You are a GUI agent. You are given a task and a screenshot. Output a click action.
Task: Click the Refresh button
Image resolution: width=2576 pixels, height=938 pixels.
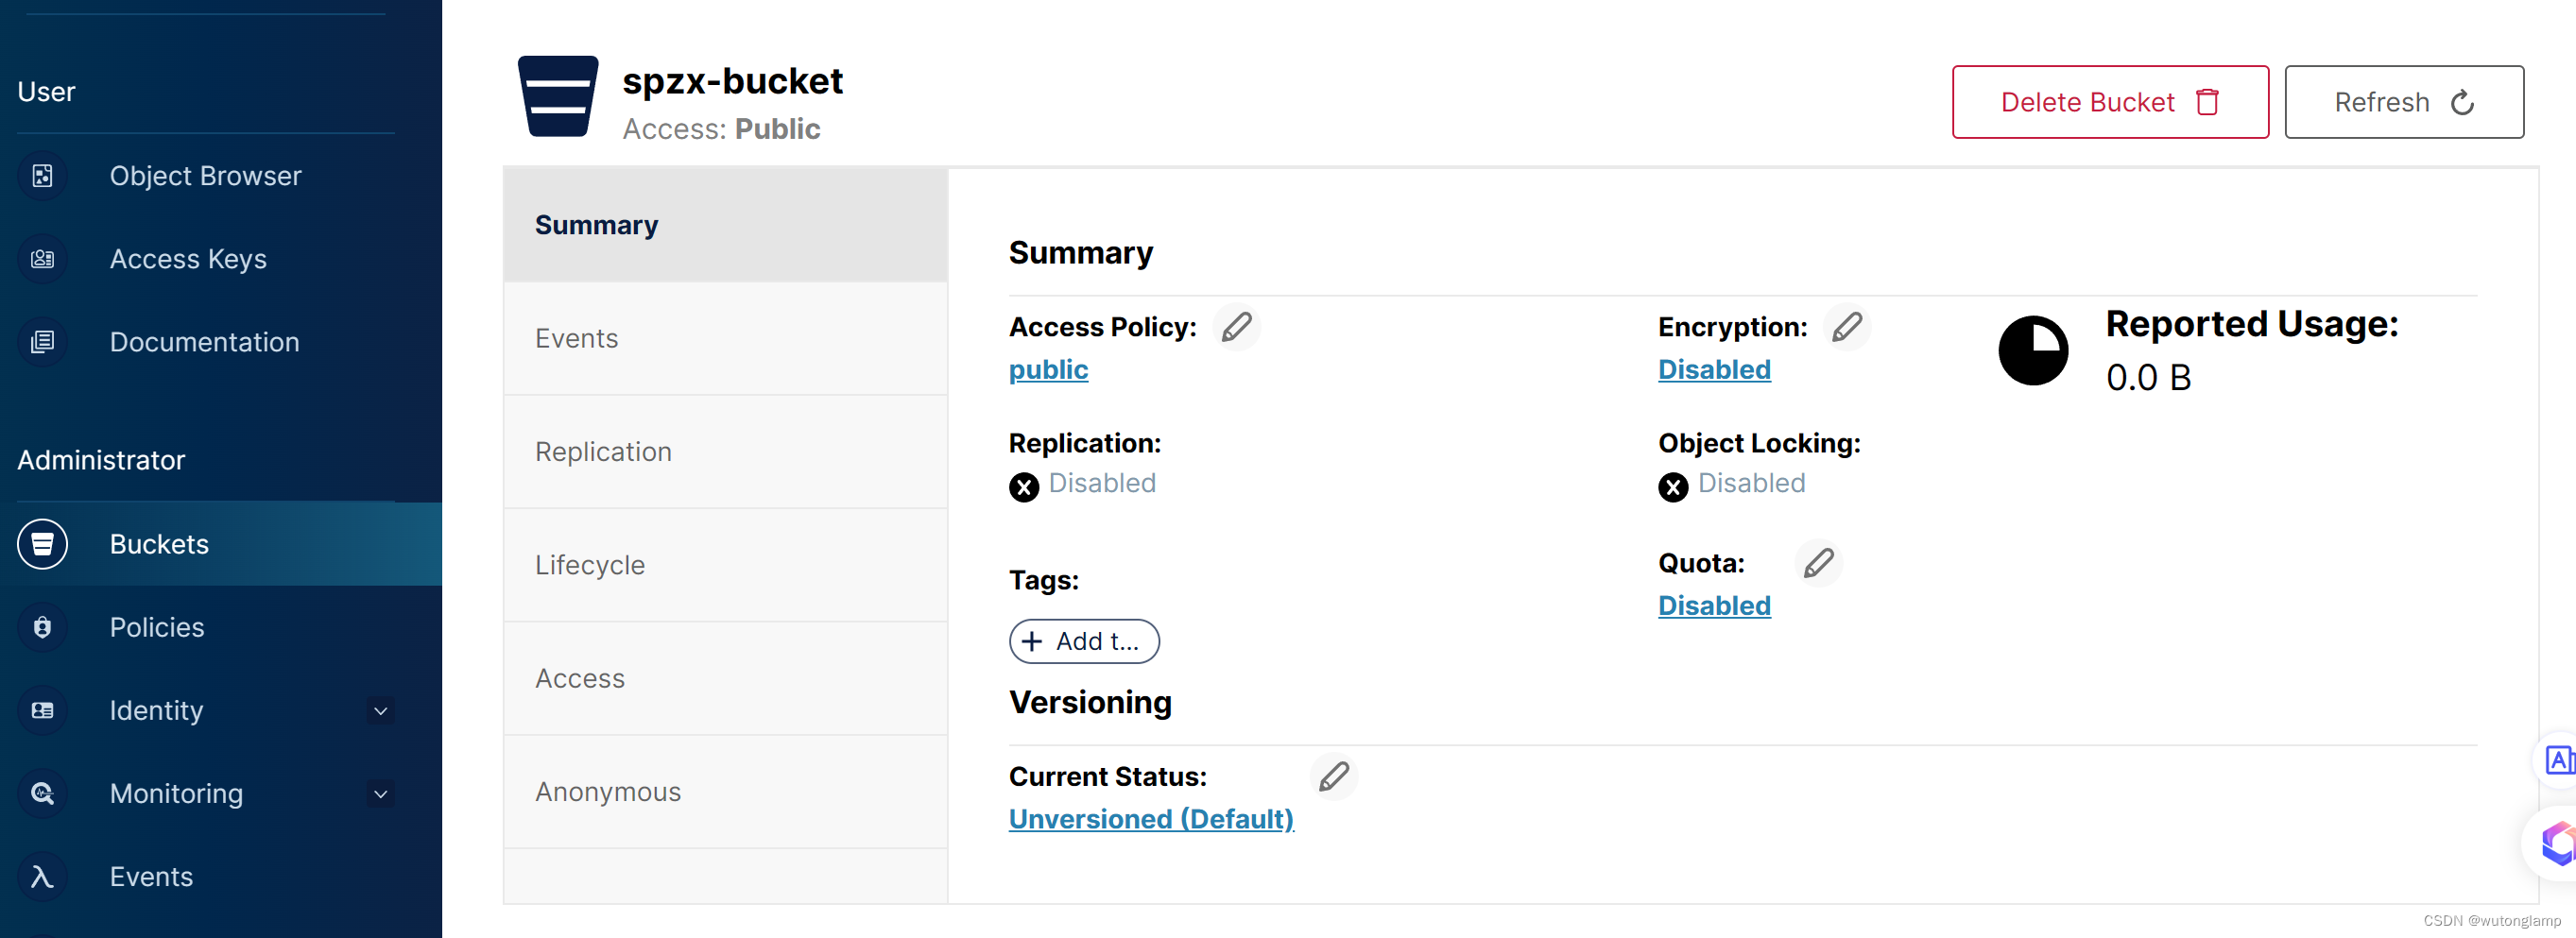point(2403,102)
